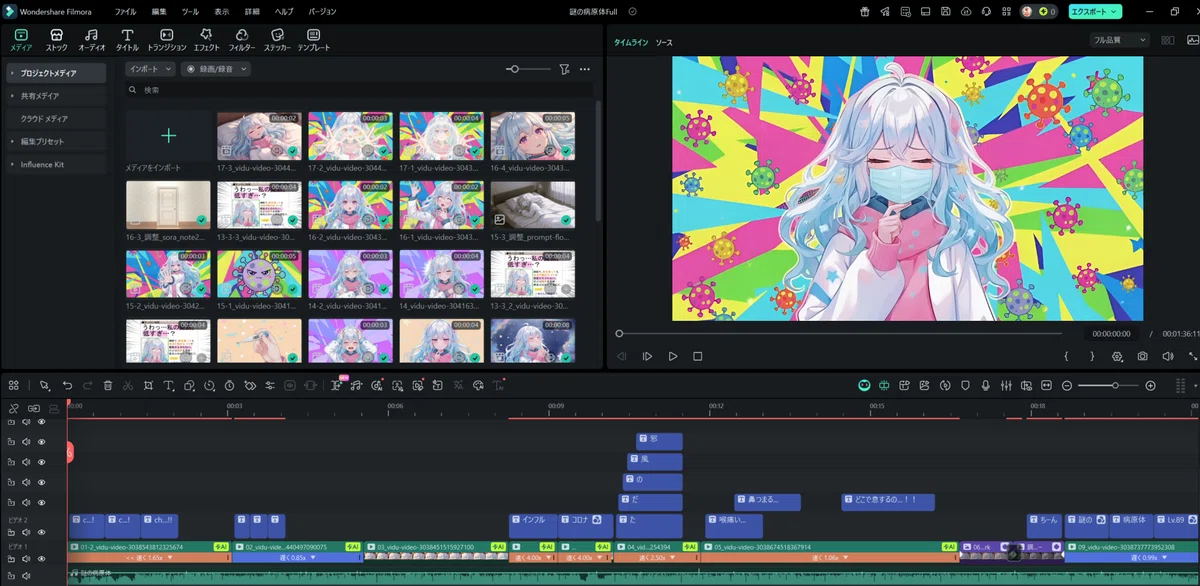The width and height of the screenshot is (1200, 586).
Task: Open the フィルター (Filters) library
Action: pos(241,40)
